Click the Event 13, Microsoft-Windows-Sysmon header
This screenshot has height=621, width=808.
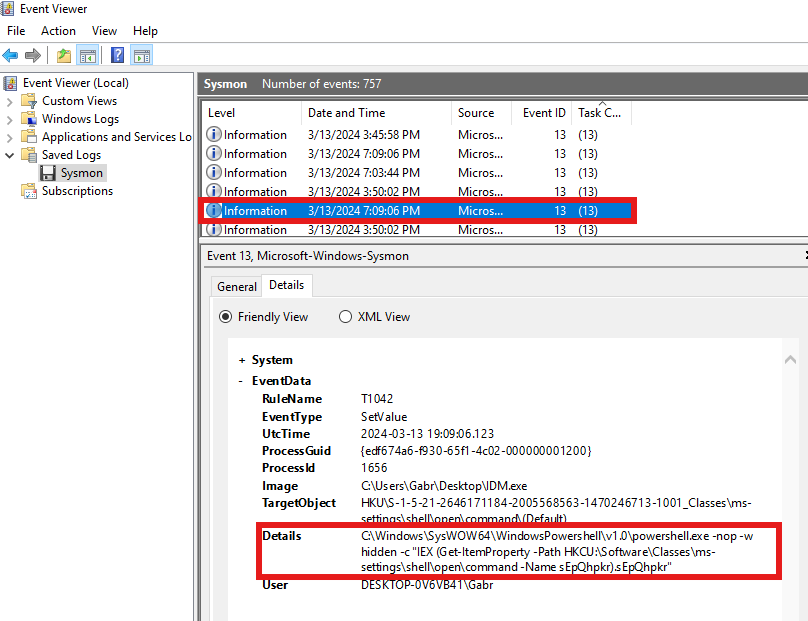308,256
